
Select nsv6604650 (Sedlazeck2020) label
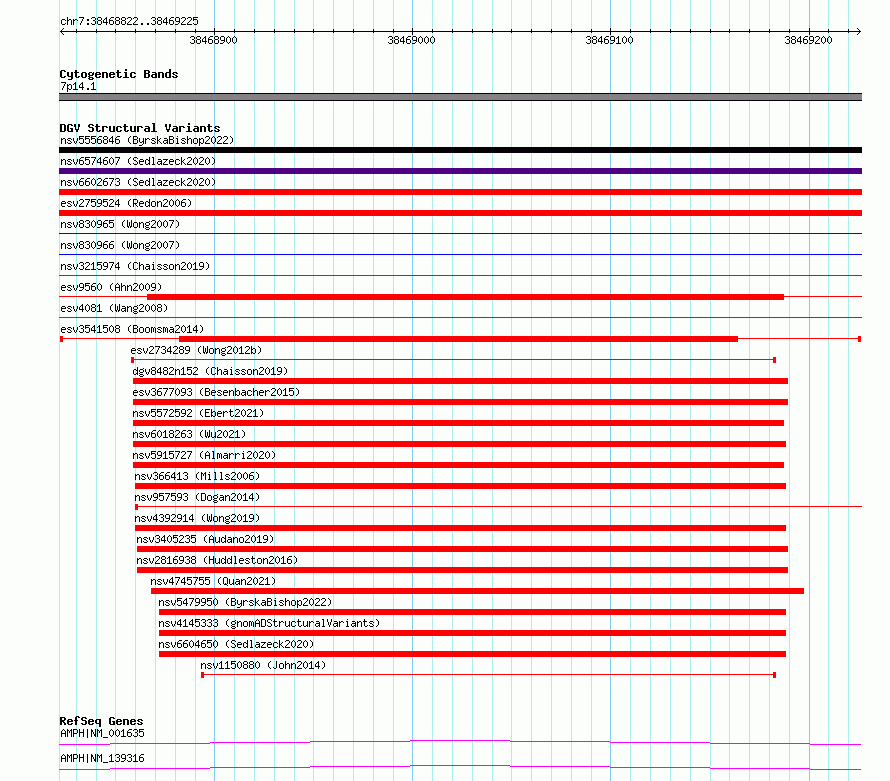tap(236, 644)
